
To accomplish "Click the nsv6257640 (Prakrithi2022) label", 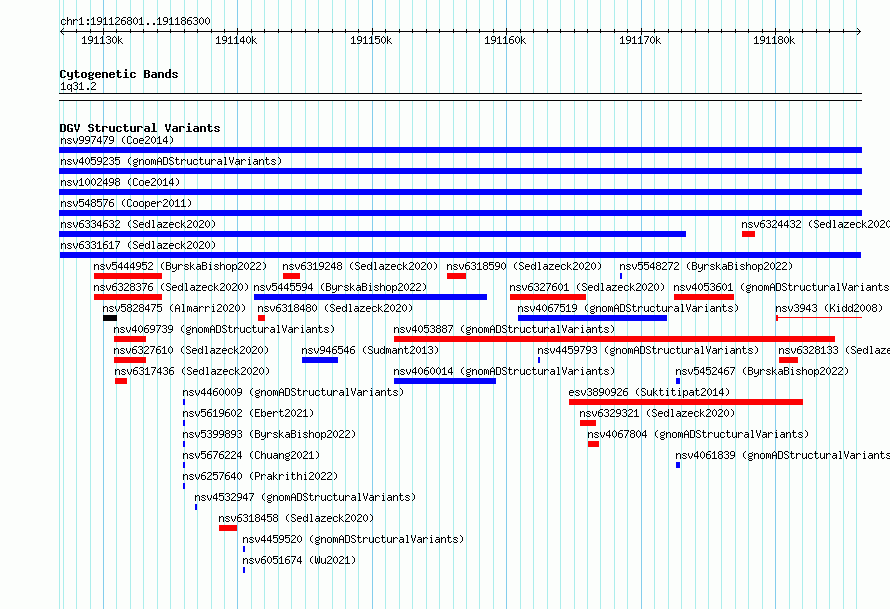I will [260, 476].
